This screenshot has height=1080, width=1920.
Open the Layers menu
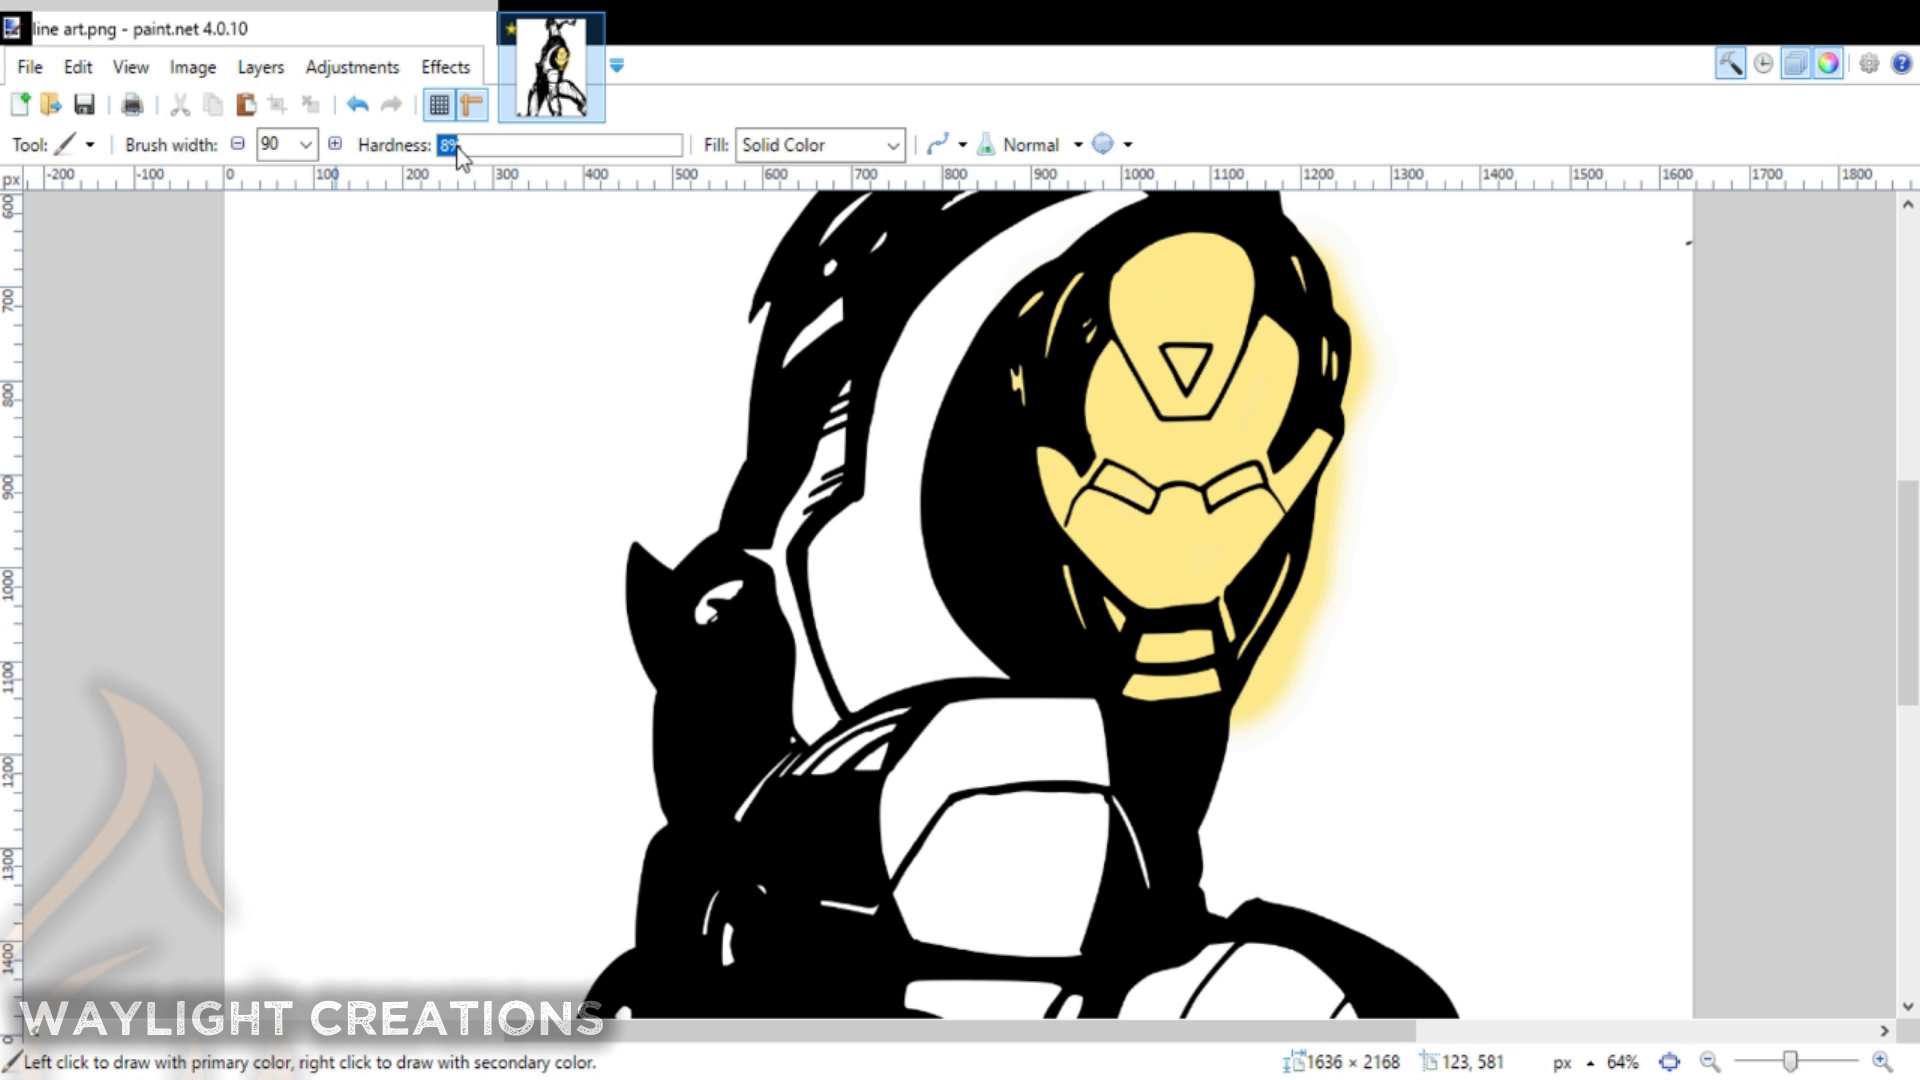(x=261, y=67)
